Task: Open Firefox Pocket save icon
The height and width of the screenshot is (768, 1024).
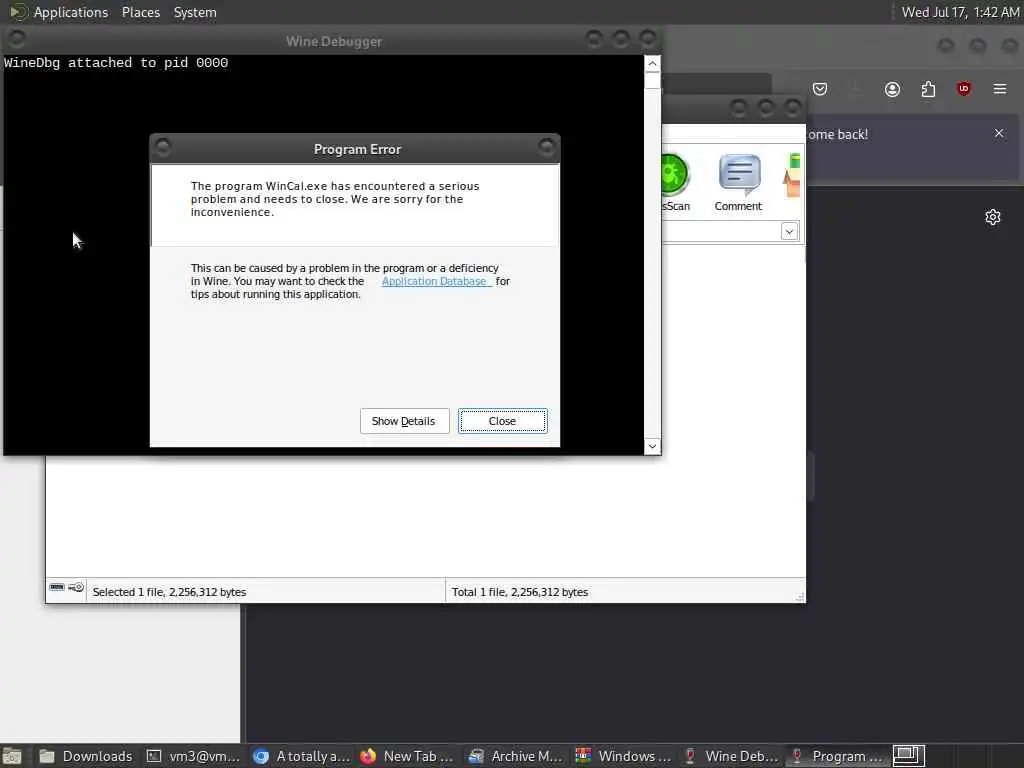Action: (x=820, y=89)
